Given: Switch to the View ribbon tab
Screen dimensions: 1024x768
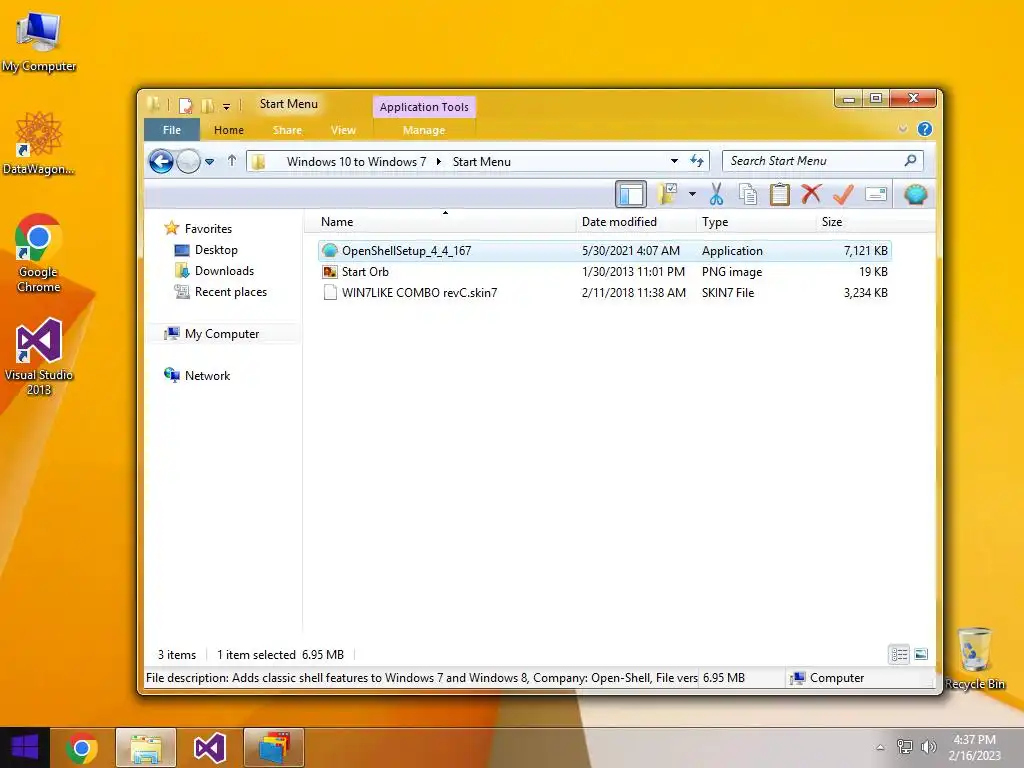Looking at the screenshot, I should pos(343,130).
